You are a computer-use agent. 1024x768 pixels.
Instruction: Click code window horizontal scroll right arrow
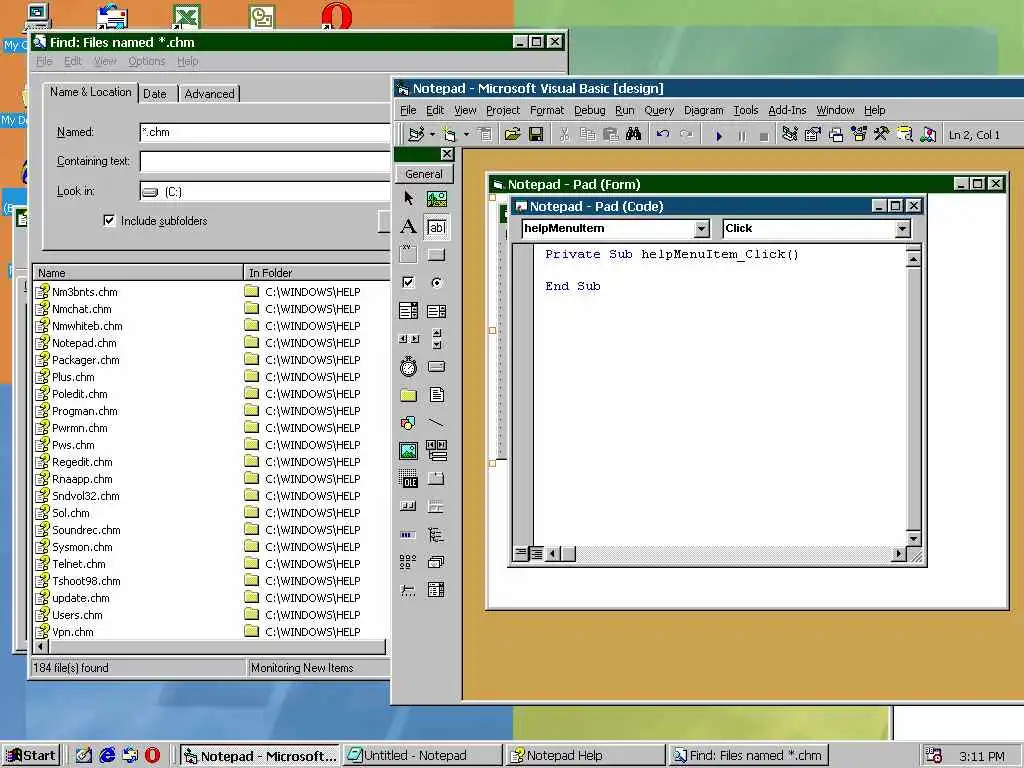click(899, 554)
